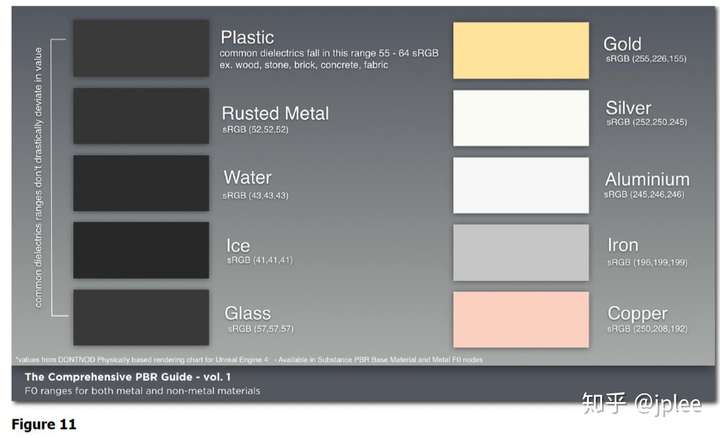The height and width of the screenshot is (436, 720).
Task: Select the Silver color swatch
Action: click(x=521, y=118)
